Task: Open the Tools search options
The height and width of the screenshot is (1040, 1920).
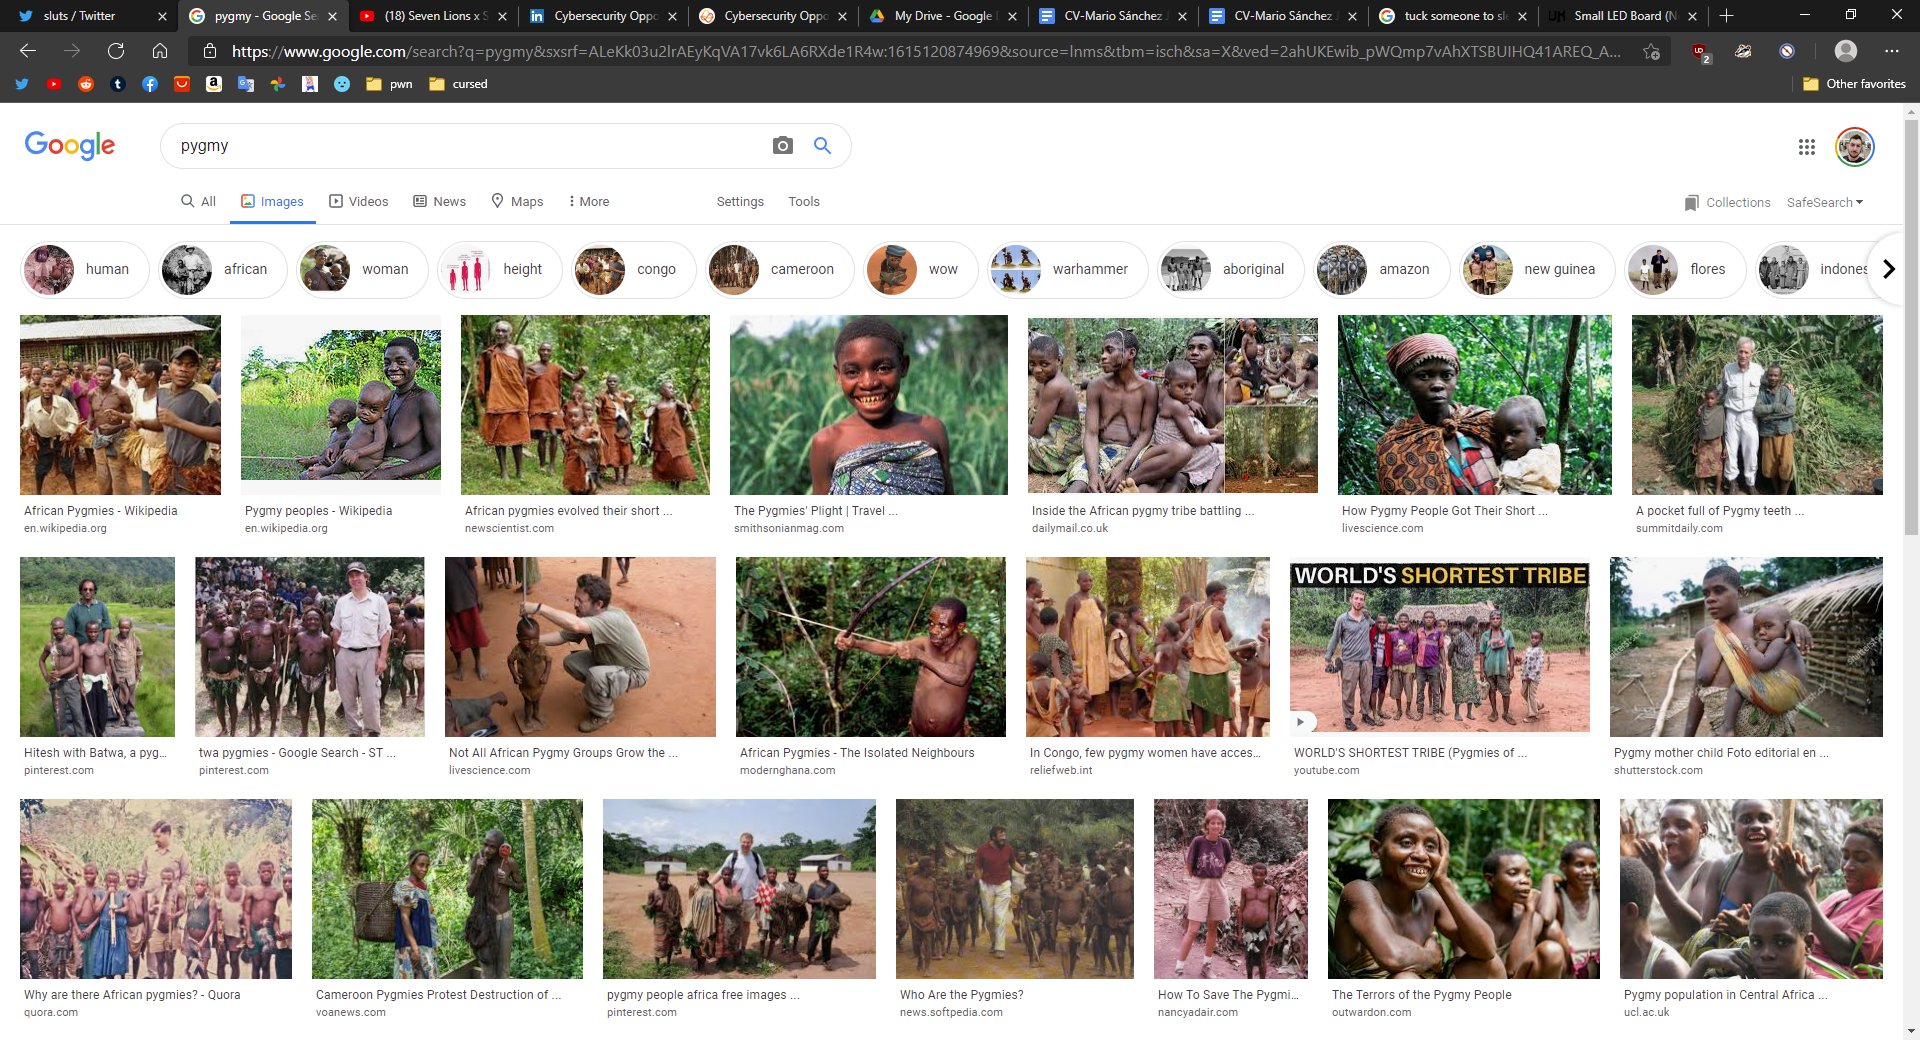Action: click(x=803, y=201)
